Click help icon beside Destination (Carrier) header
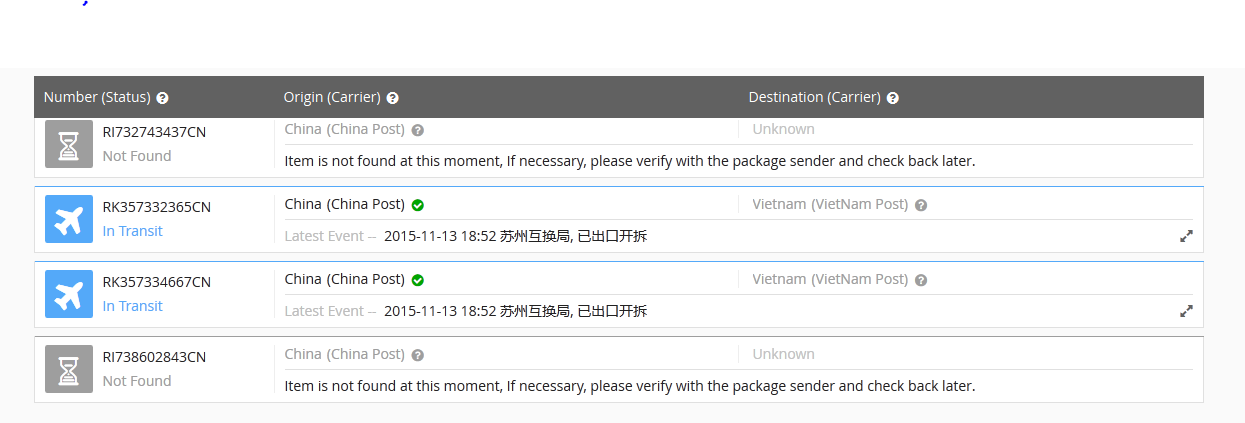The width and height of the screenshot is (1245, 423). coord(892,98)
